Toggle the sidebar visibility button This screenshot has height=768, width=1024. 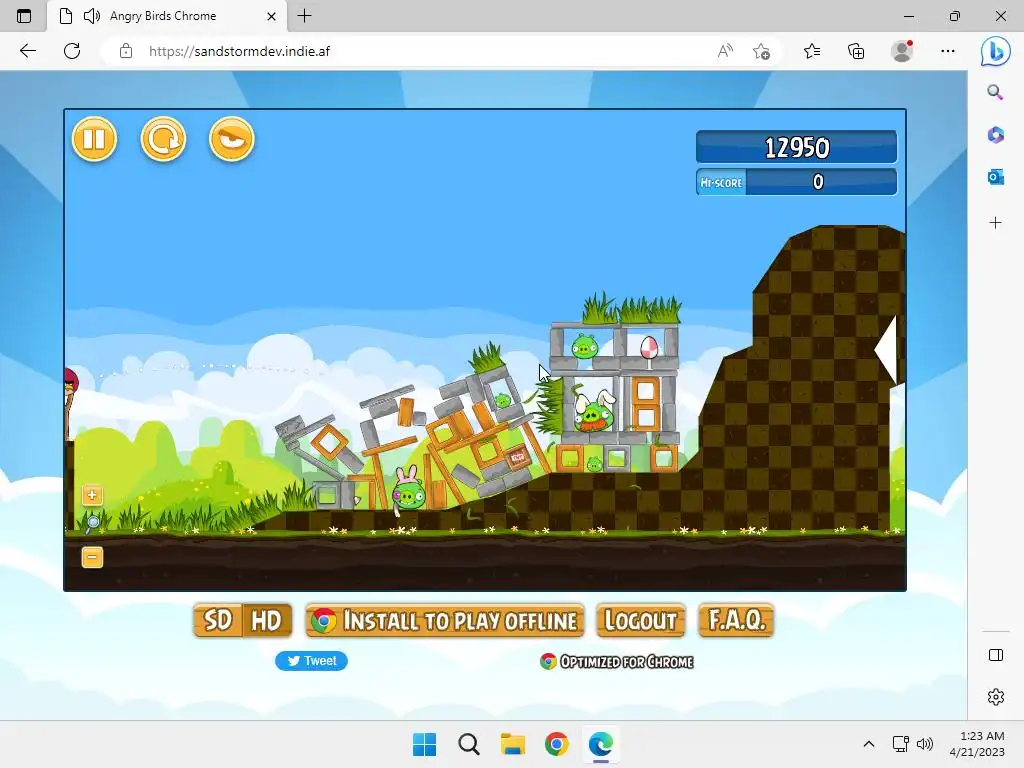(x=996, y=655)
